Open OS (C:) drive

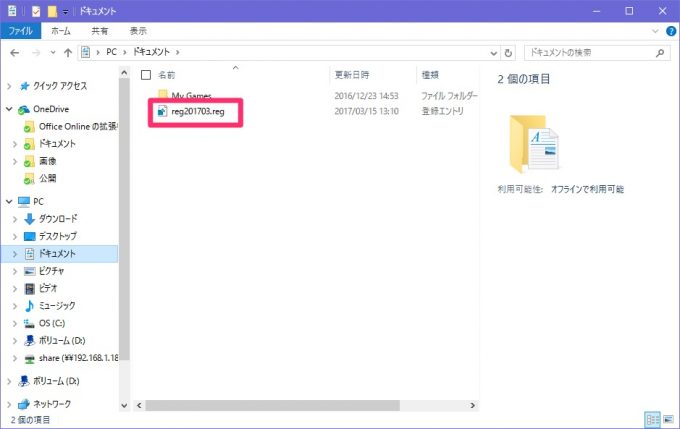pyautogui.click(x=52, y=323)
